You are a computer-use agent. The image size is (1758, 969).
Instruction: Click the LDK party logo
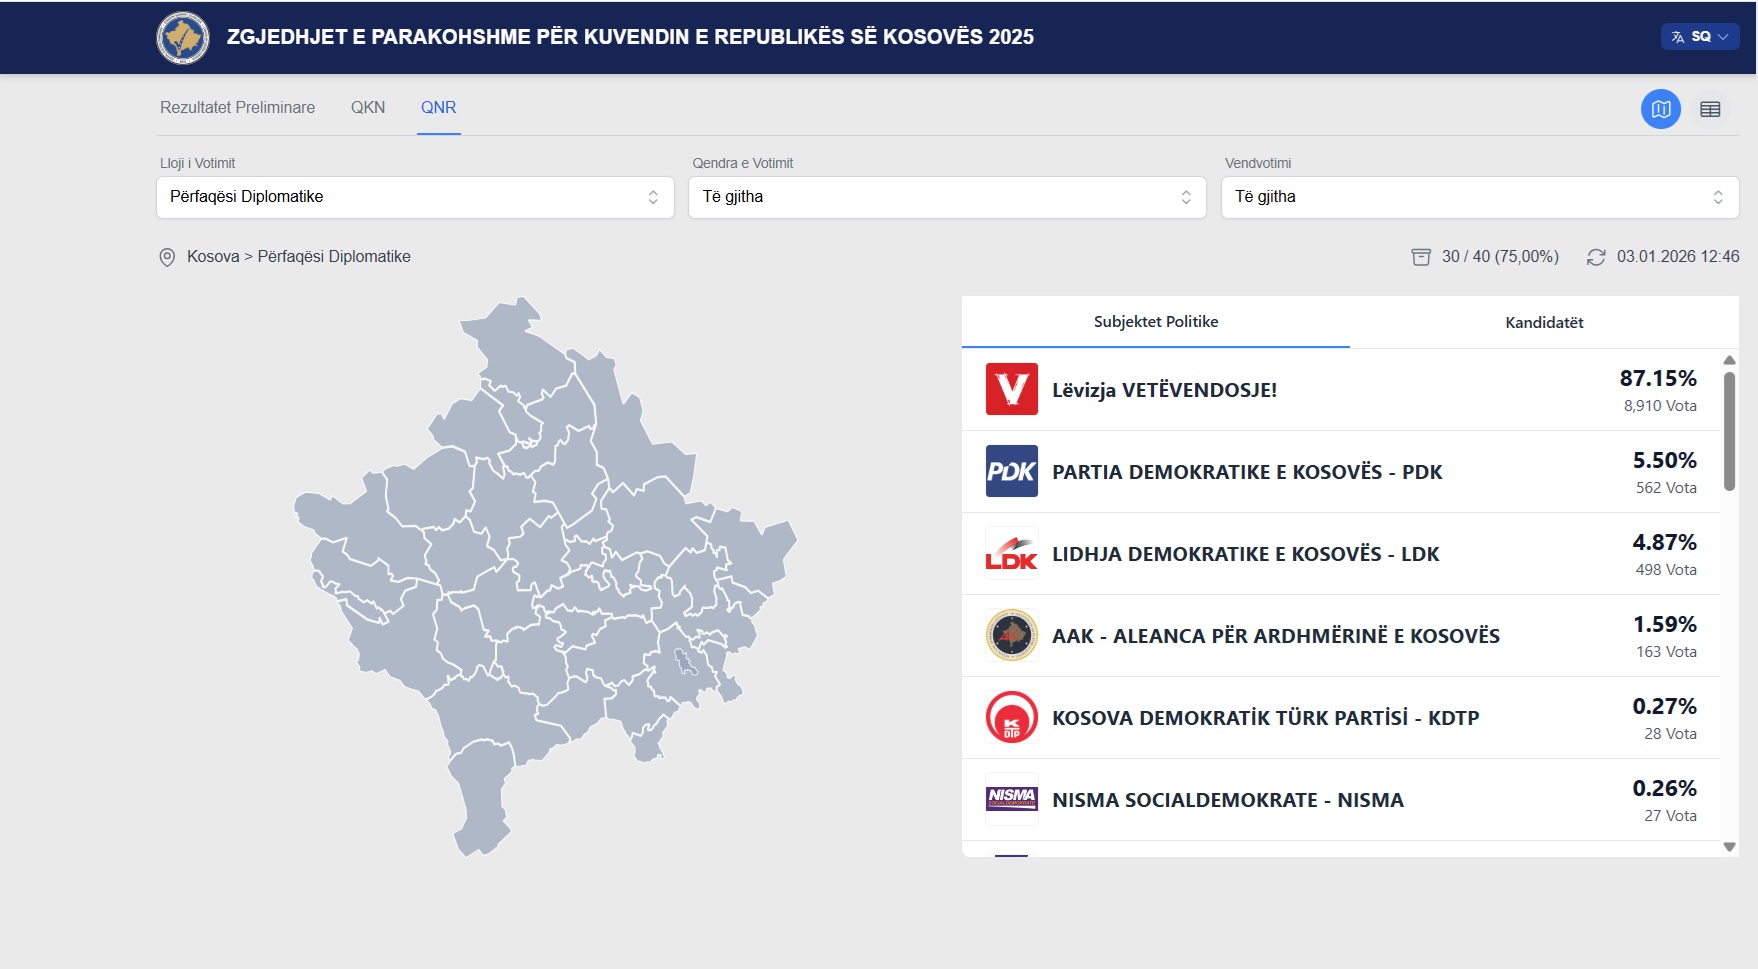1011,553
